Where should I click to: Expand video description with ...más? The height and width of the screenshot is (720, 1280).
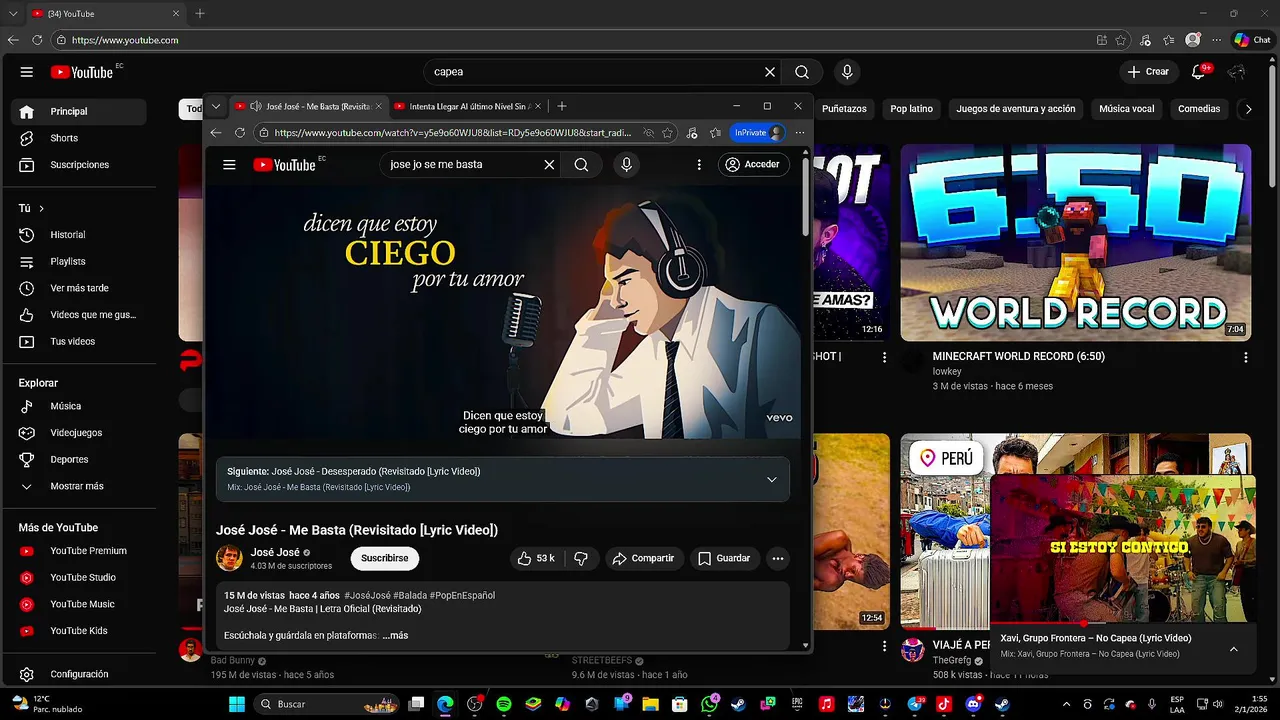(x=395, y=635)
